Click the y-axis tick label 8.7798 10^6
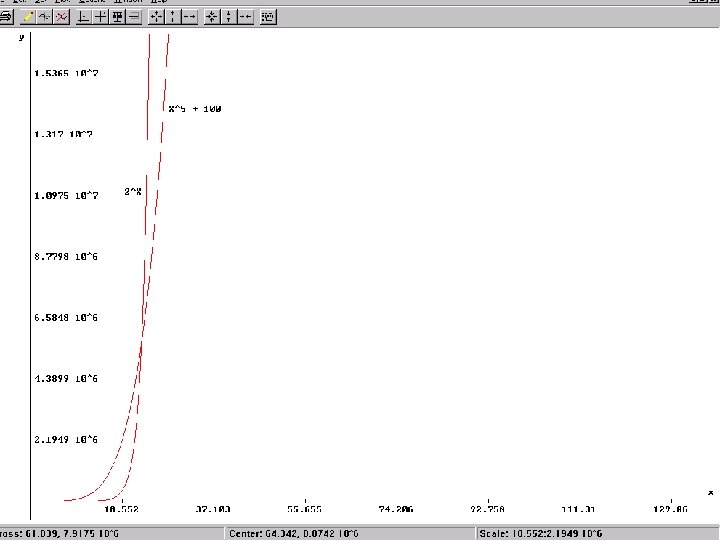The width and height of the screenshot is (720, 540). [x=66, y=257]
